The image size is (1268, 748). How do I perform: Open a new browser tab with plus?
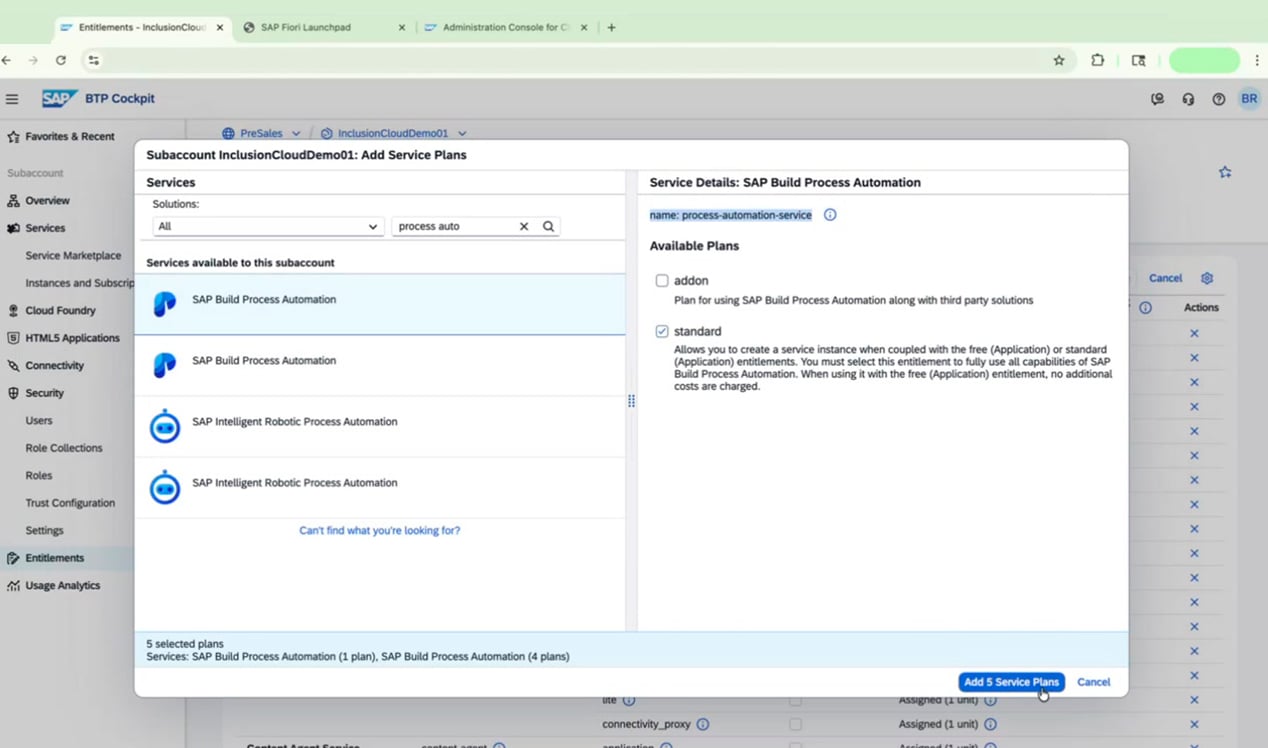(611, 27)
